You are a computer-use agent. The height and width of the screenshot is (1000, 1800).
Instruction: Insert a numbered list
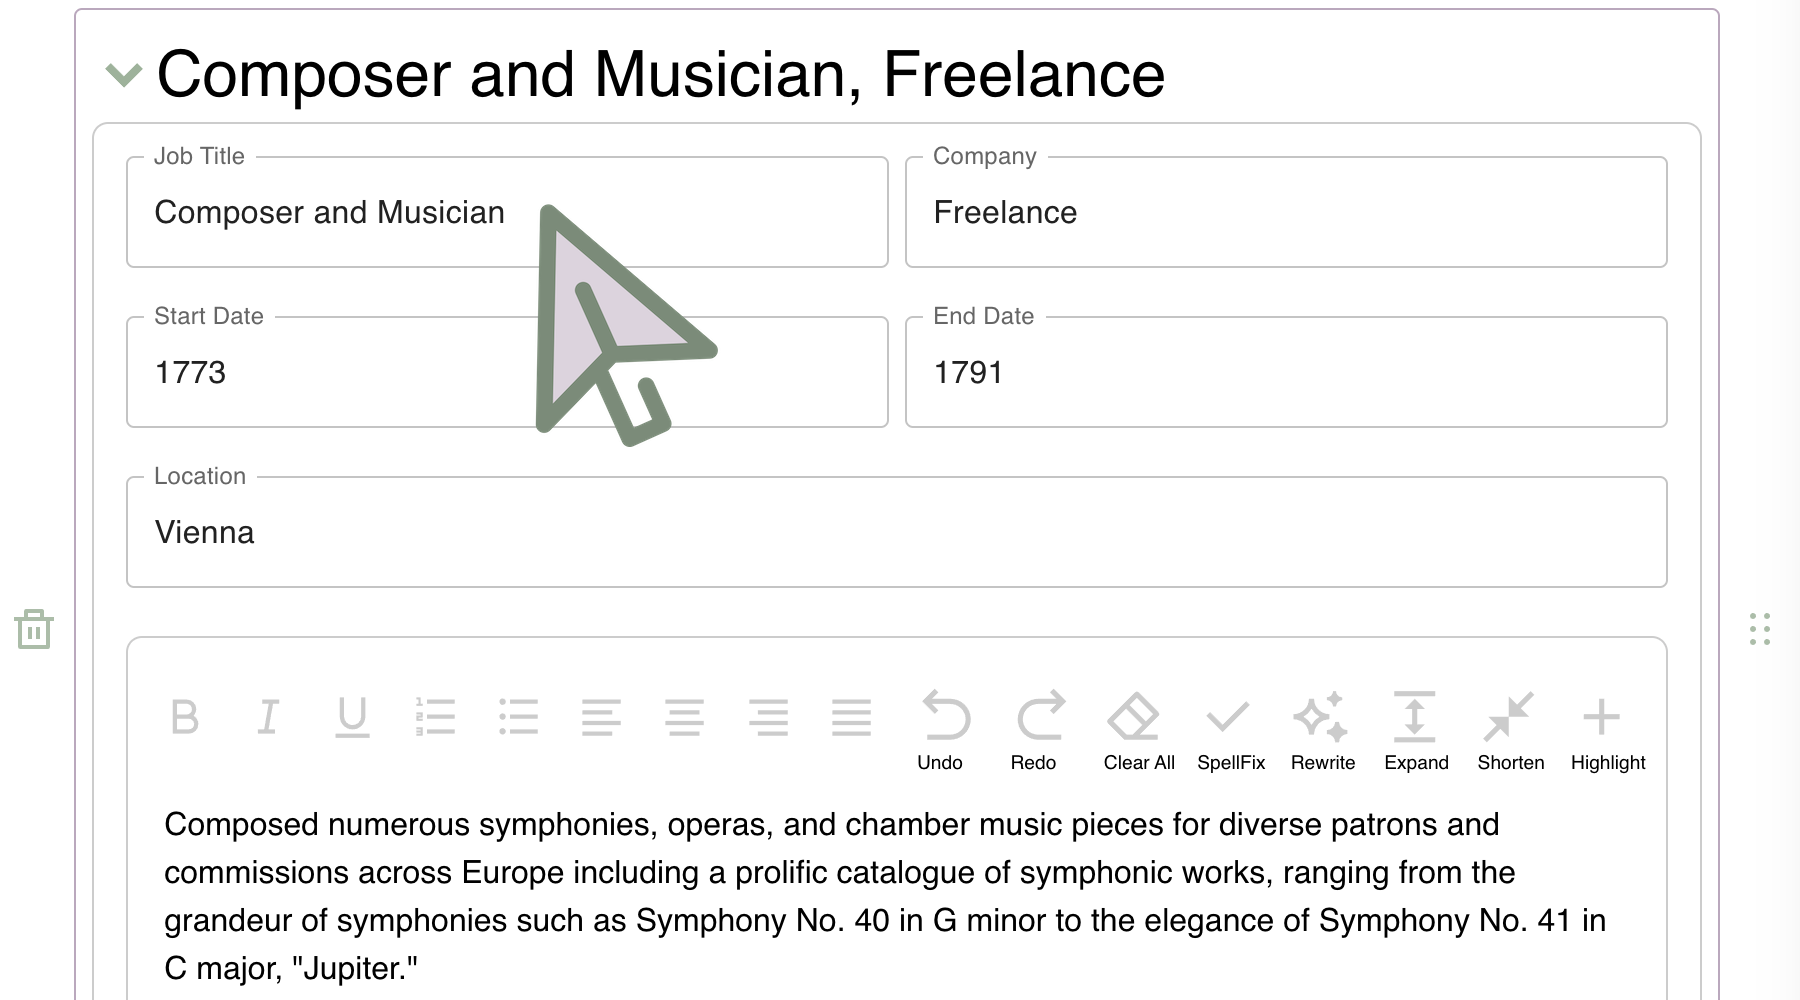click(x=435, y=717)
